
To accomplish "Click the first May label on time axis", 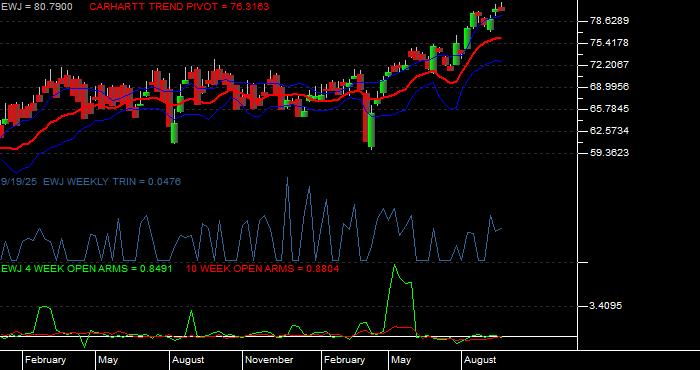I will [108, 360].
